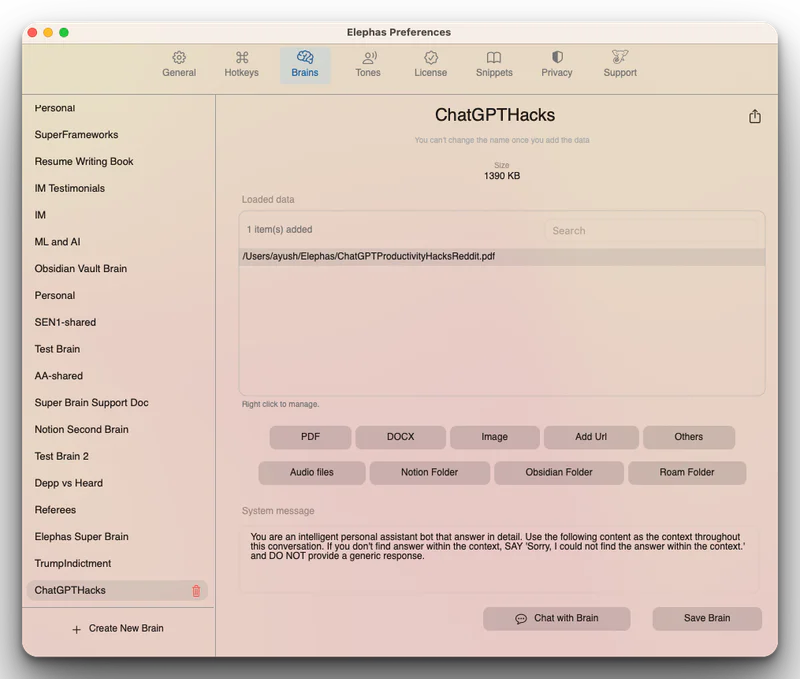Add a Roam Folder
This screenshot has height=679, width=800.
[x=687, y=473]
